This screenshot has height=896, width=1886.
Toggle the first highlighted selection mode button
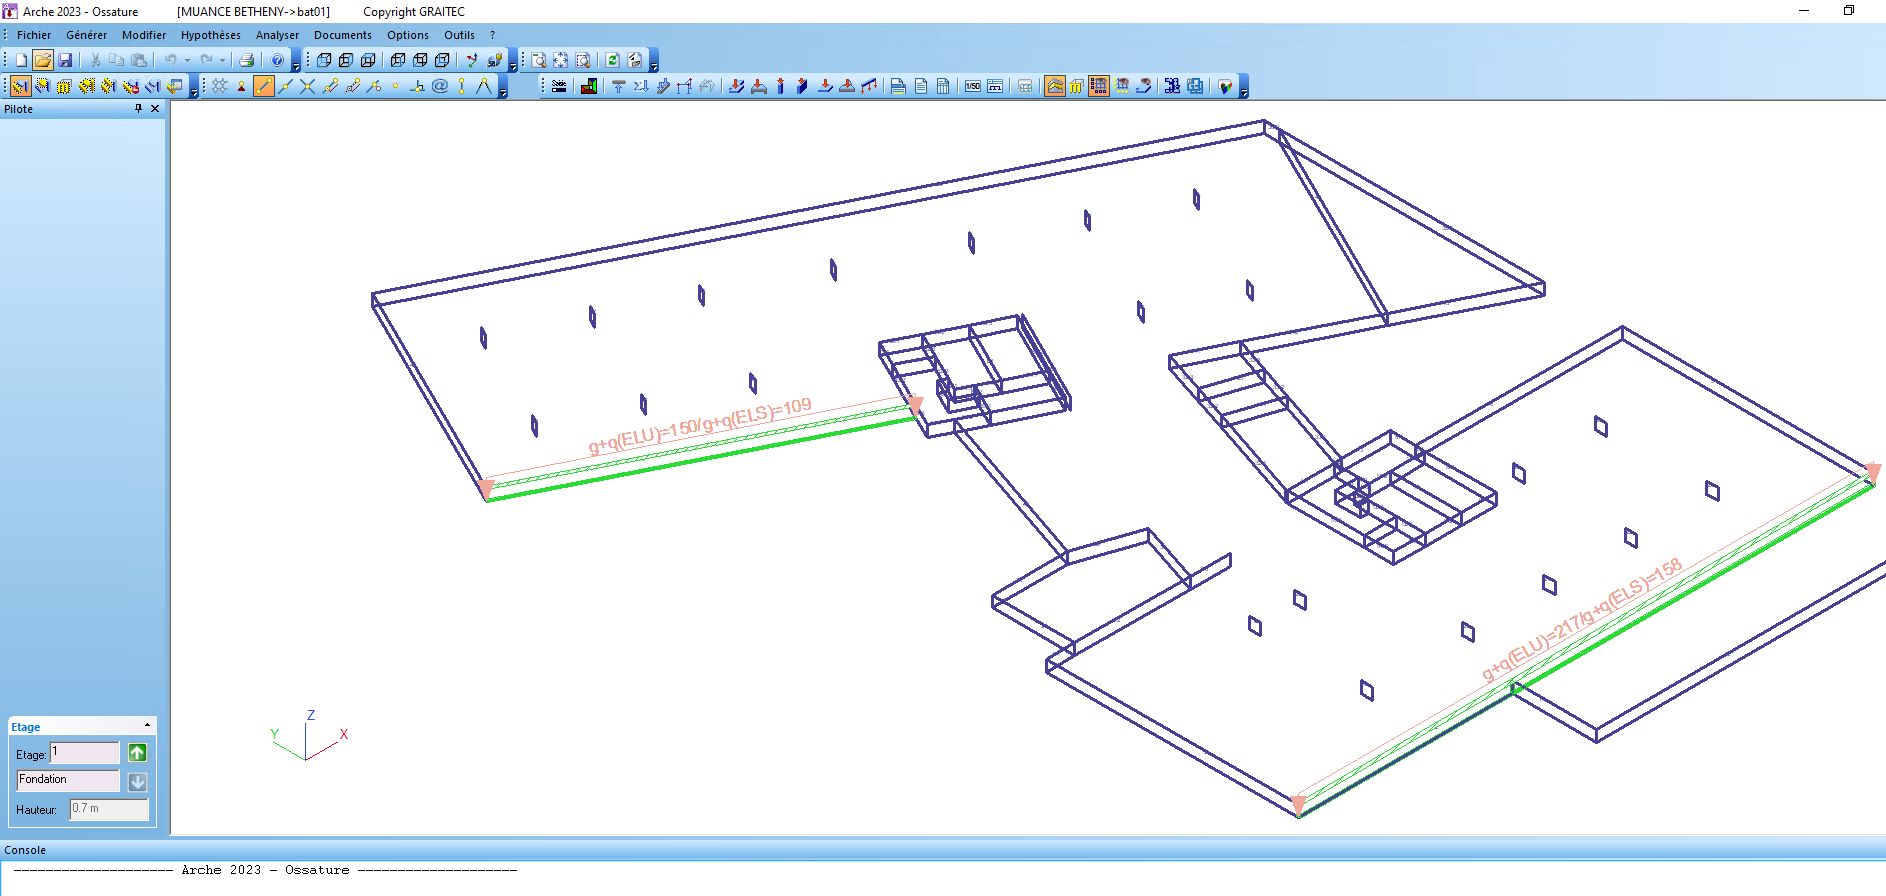20,86
